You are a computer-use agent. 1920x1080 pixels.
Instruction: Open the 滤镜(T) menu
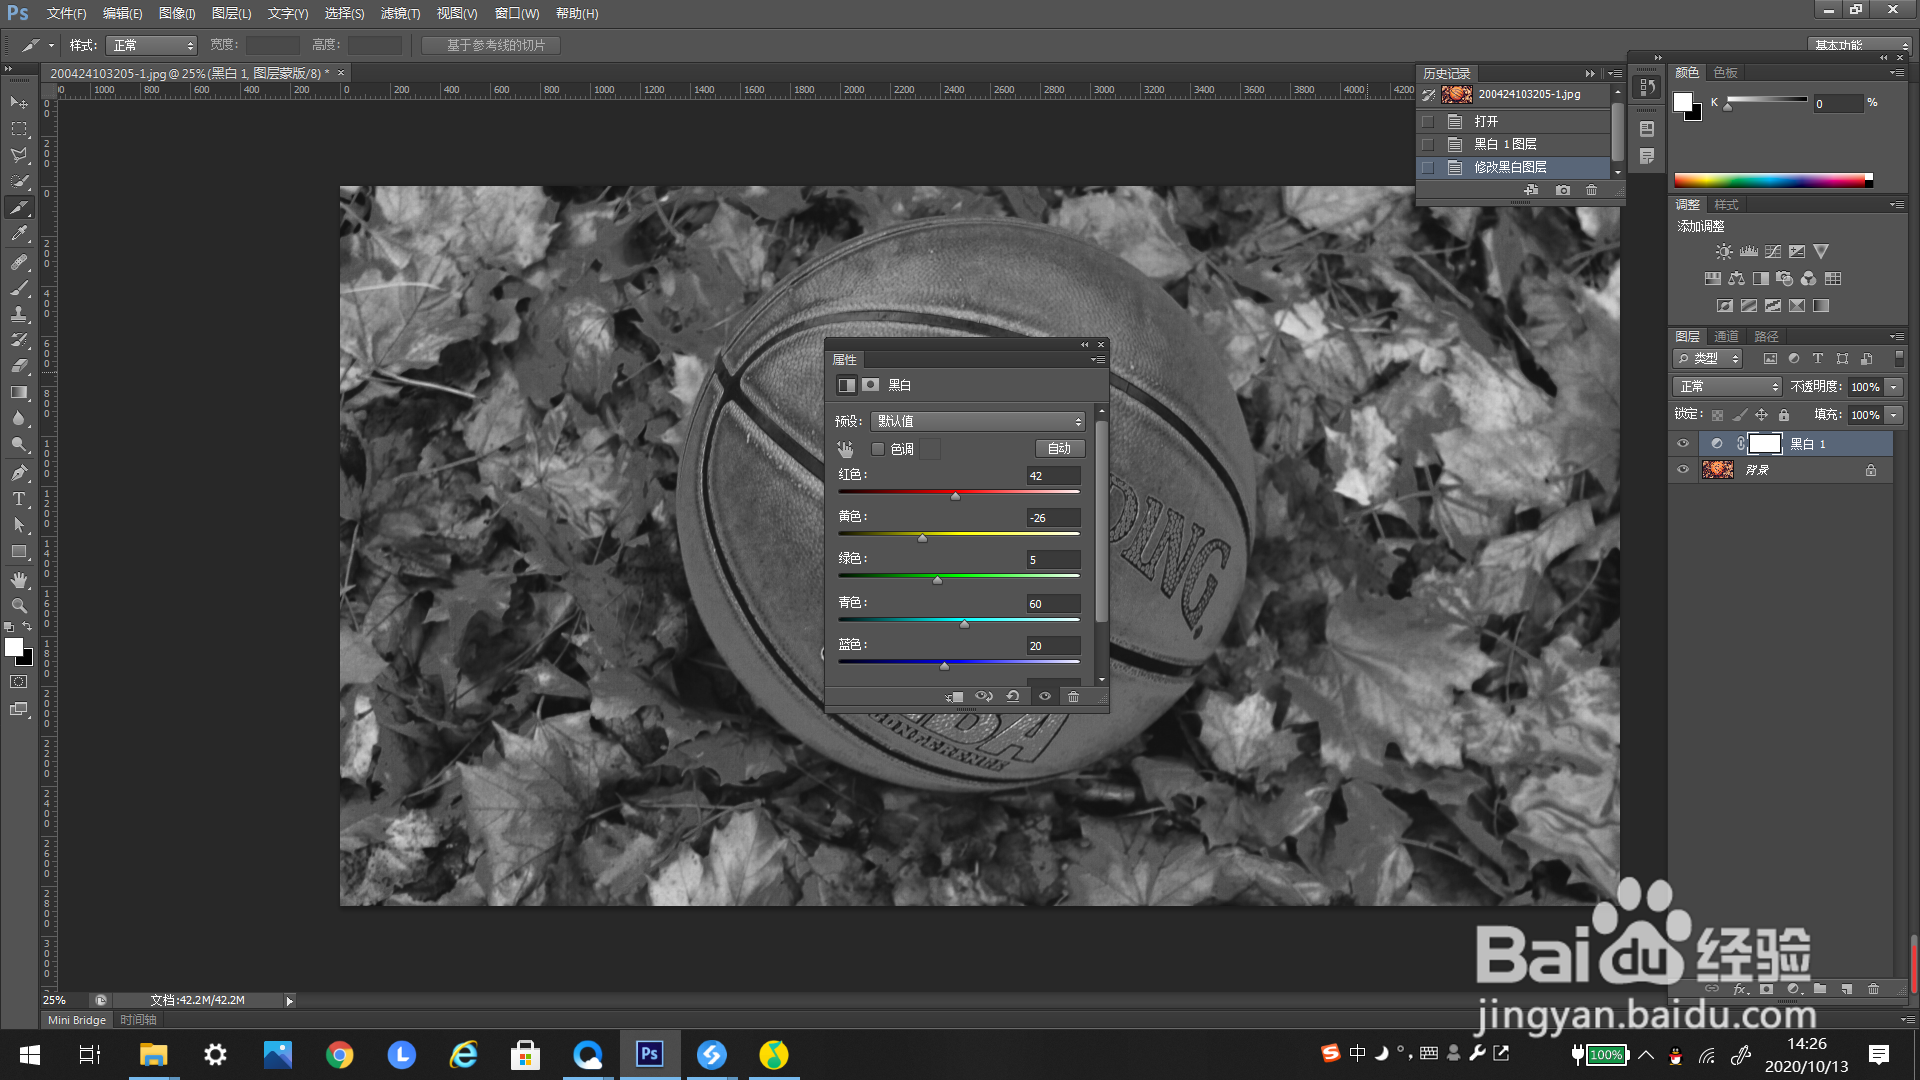tap(400, 13)
